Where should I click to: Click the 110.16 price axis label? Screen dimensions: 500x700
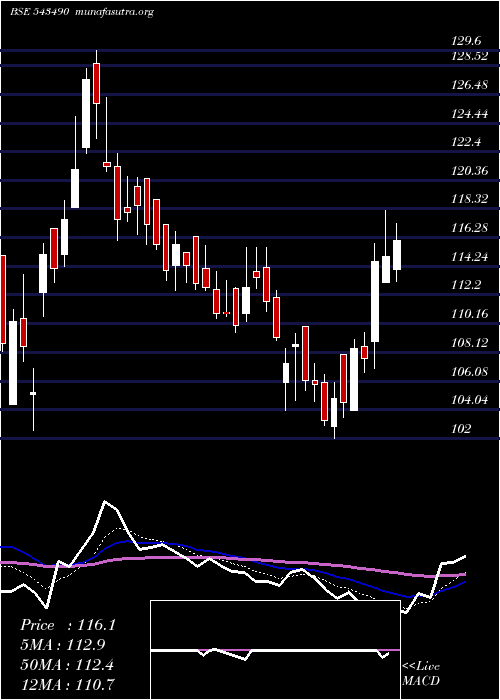[470, 314]
